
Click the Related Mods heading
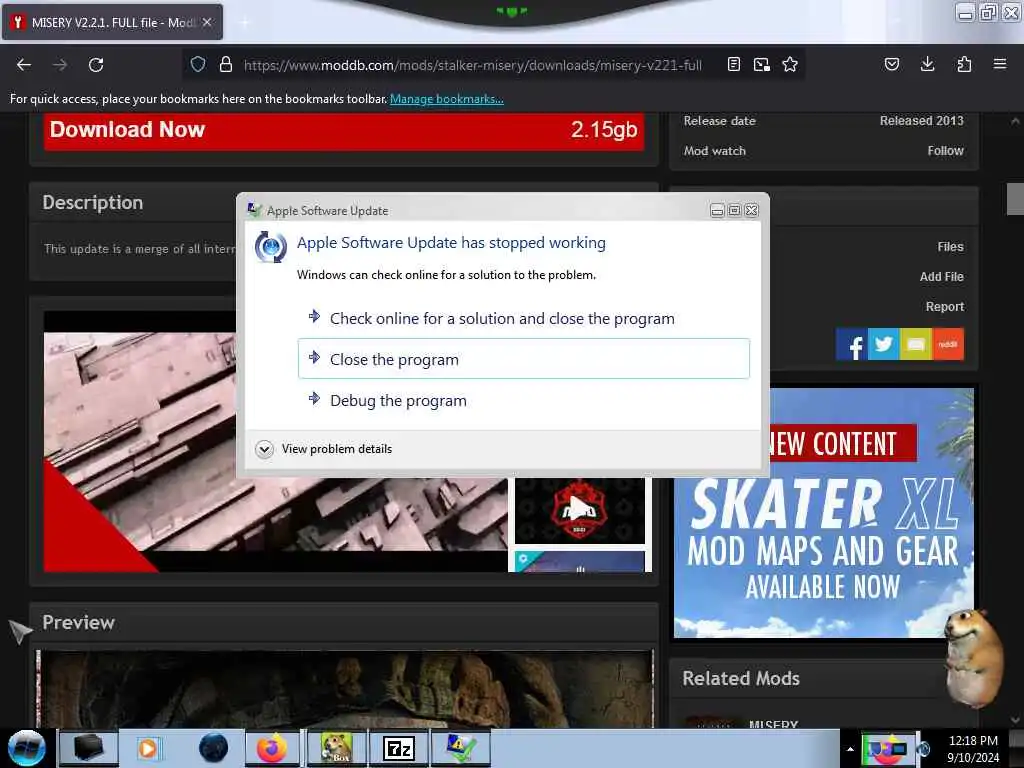coord(741,679)
